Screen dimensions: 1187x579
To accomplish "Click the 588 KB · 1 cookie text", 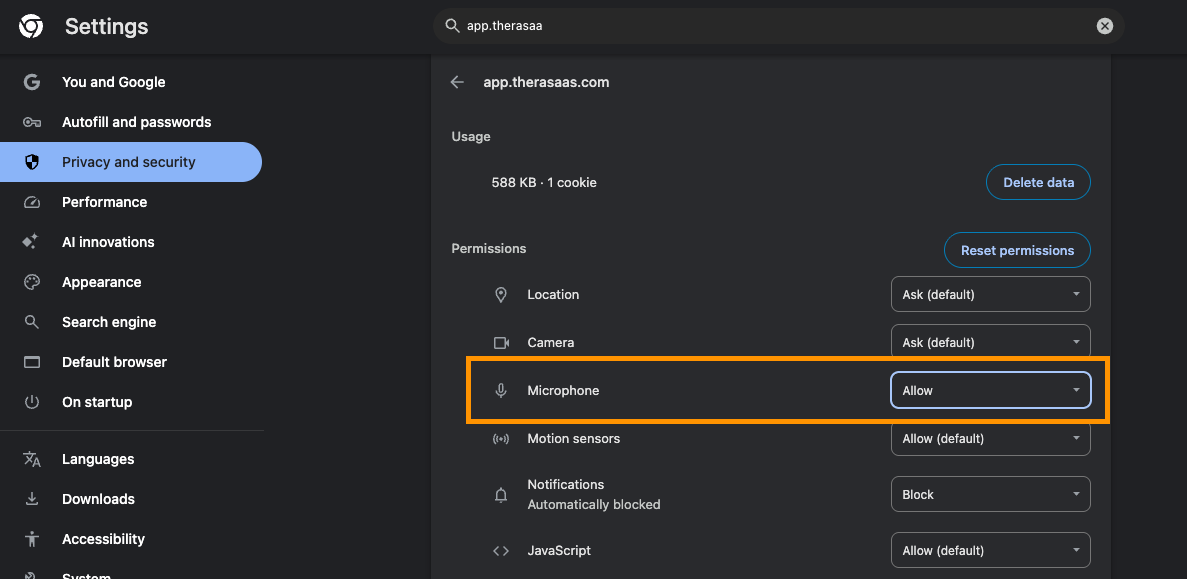I will 544,182.
